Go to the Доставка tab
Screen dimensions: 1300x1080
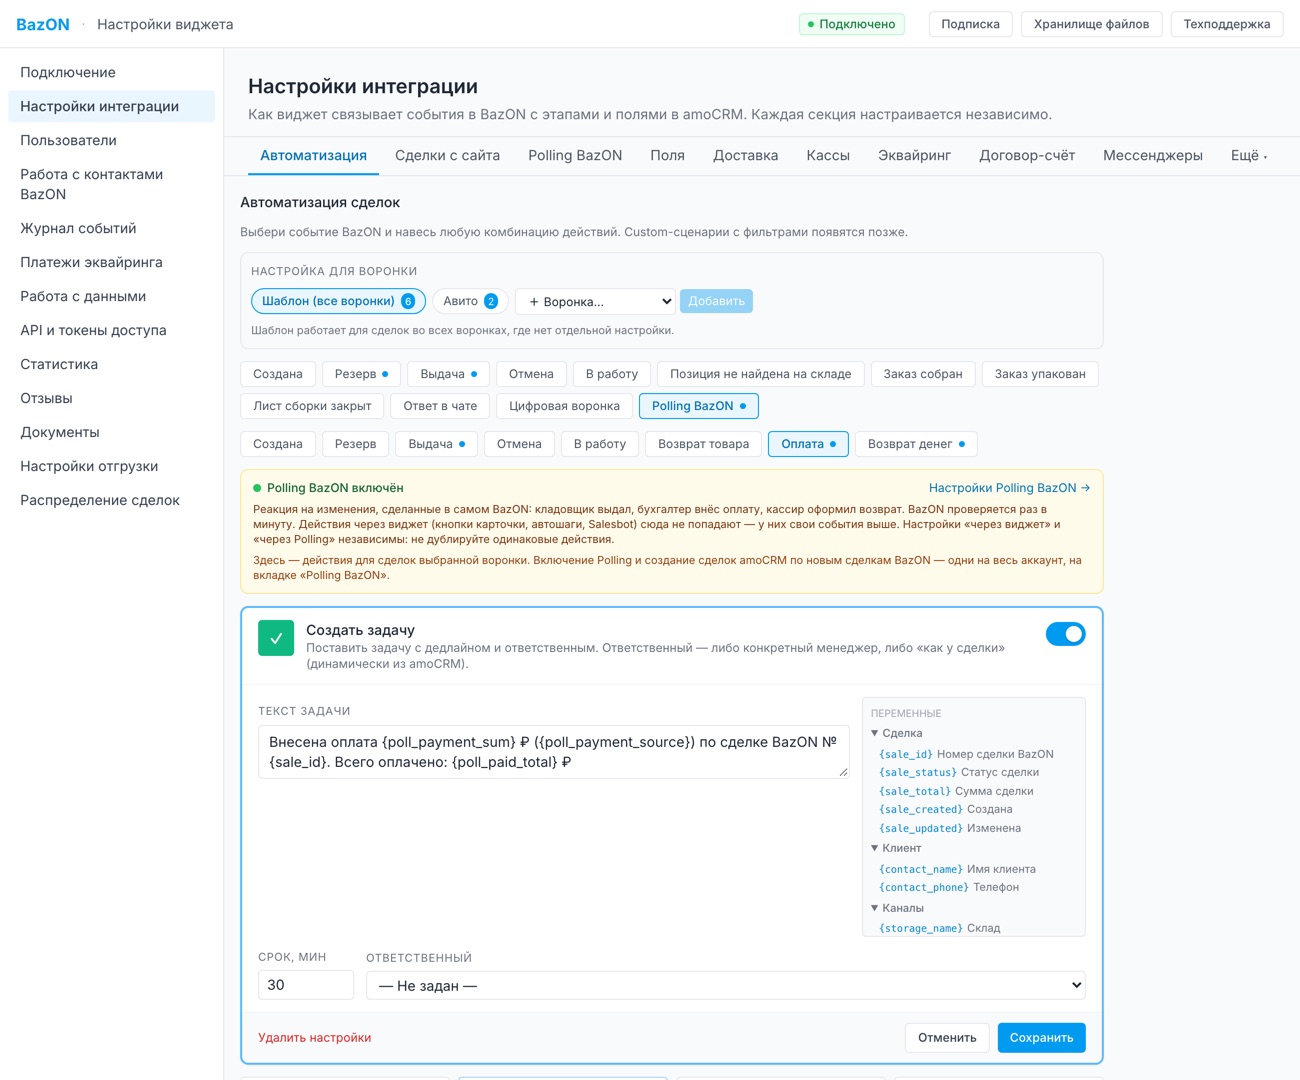click(745, 155)
